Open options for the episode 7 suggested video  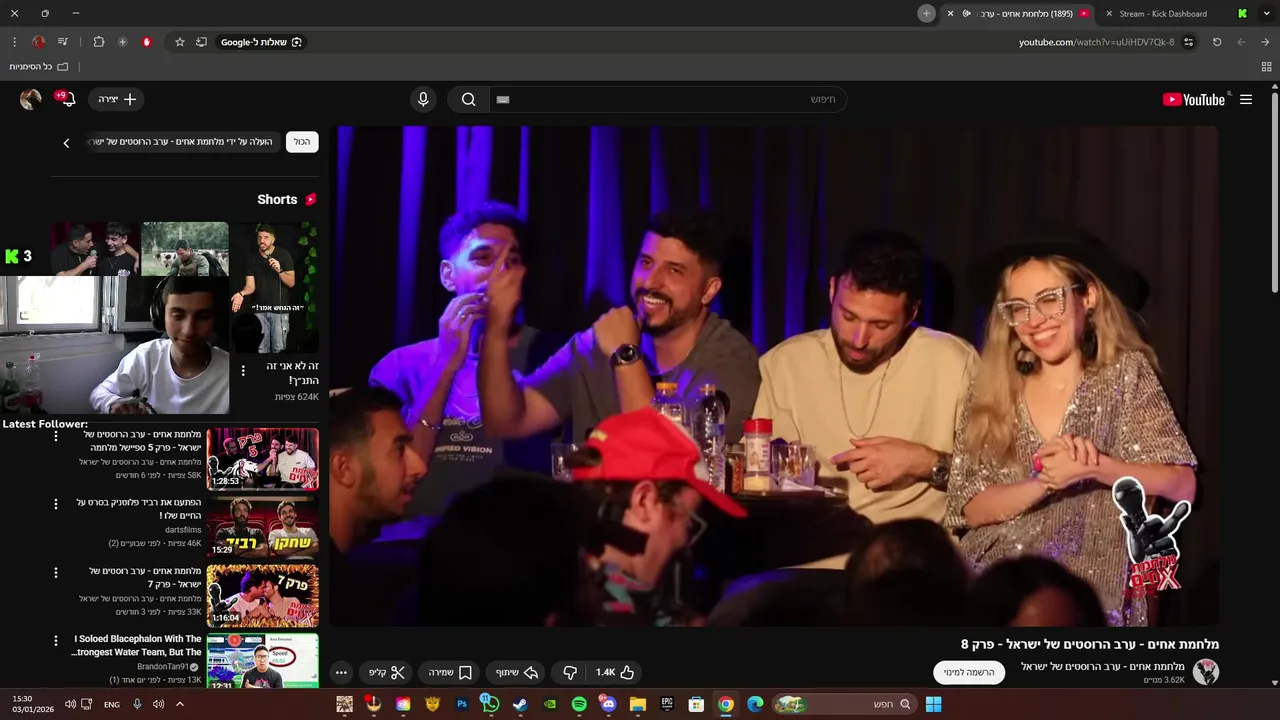click(56, 572)
